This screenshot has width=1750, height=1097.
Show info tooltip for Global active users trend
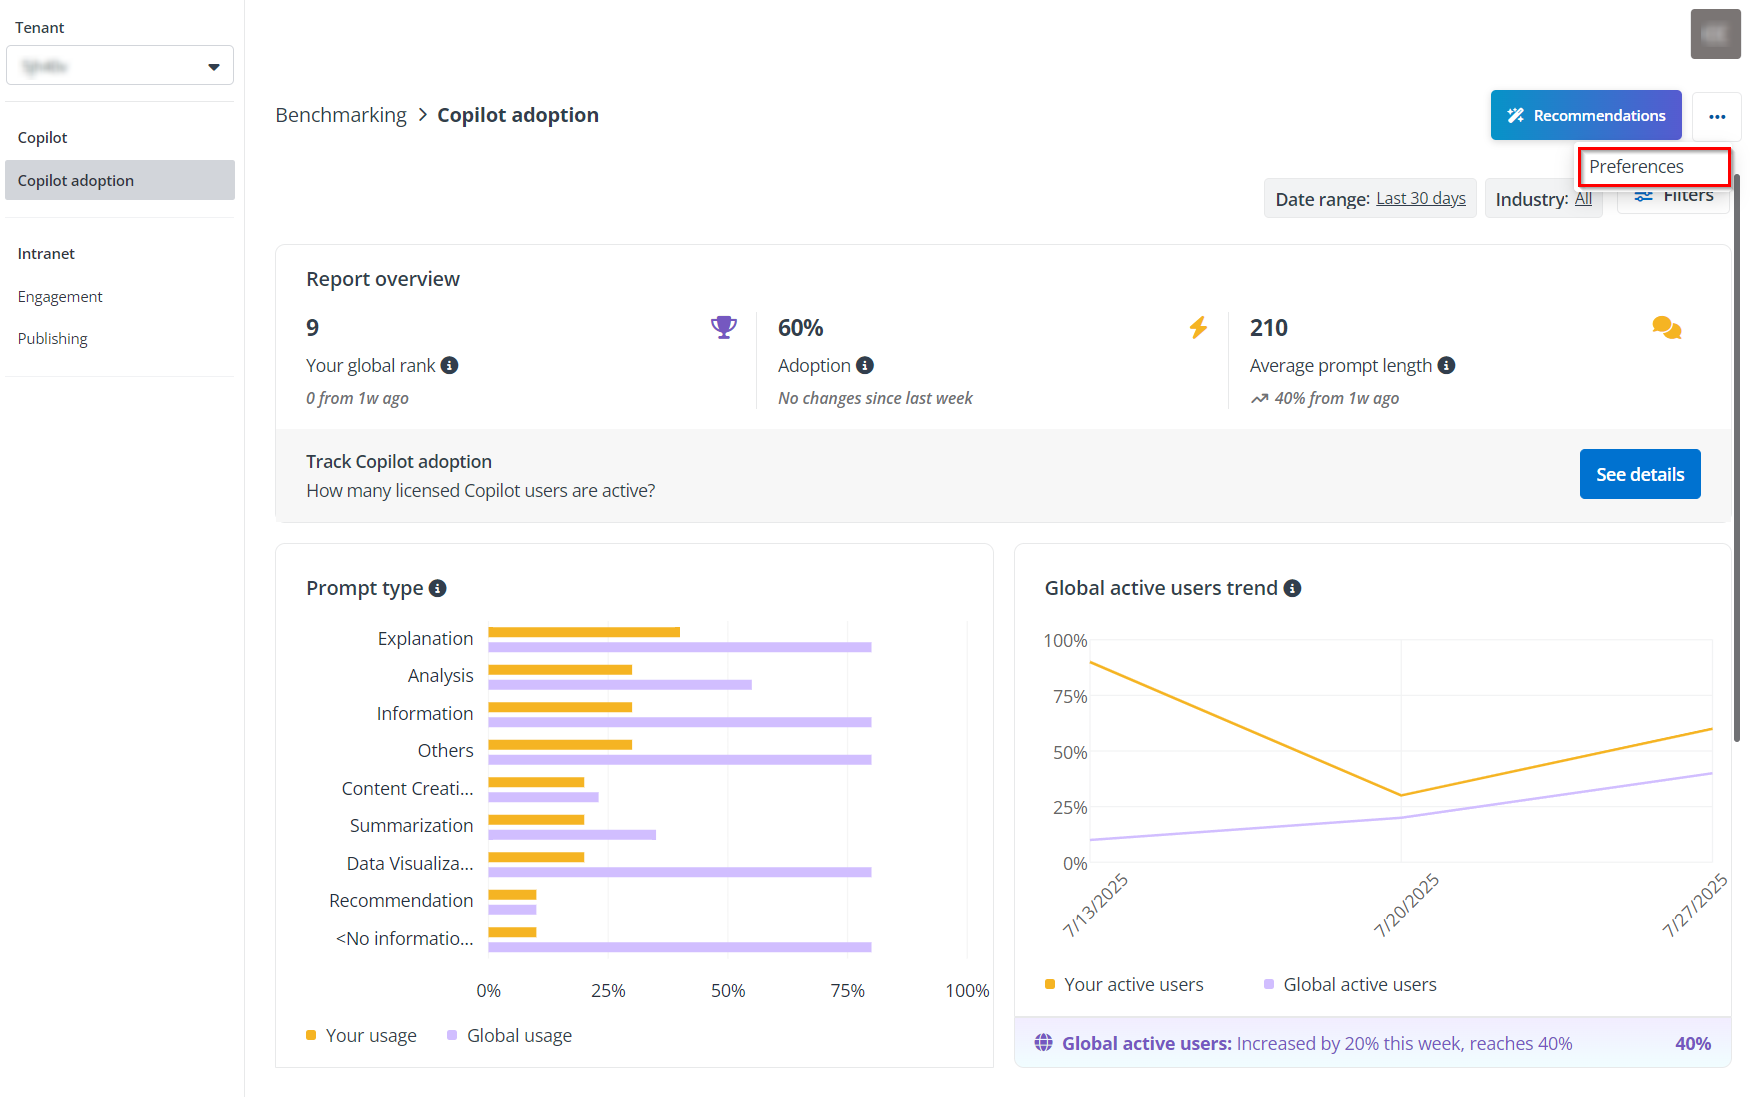[1292, 588]
